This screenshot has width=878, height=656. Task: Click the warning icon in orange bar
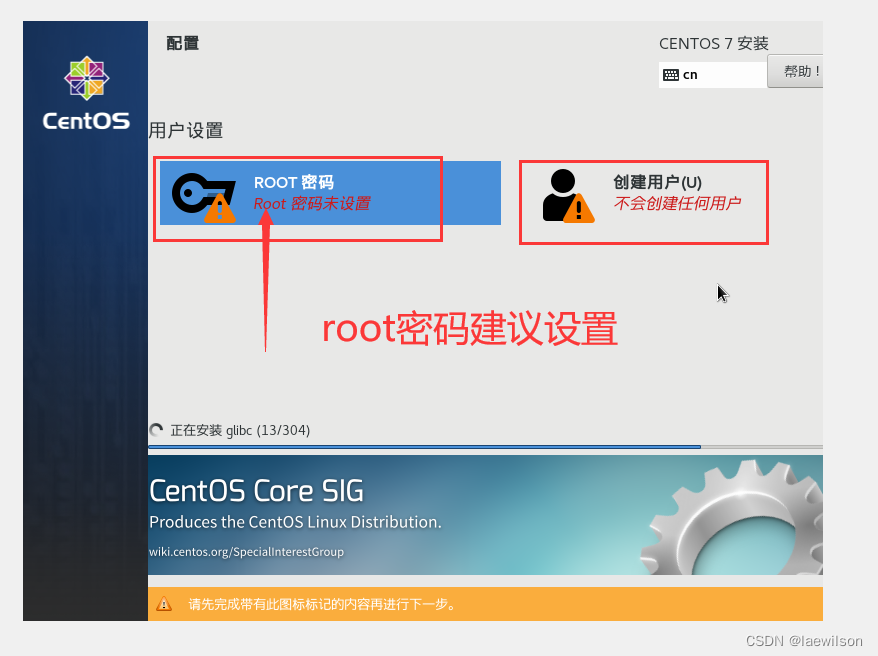[x=164, y=604]
